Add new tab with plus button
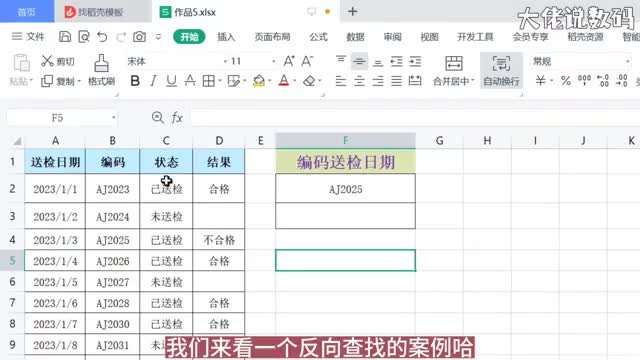 coord(353,11)
